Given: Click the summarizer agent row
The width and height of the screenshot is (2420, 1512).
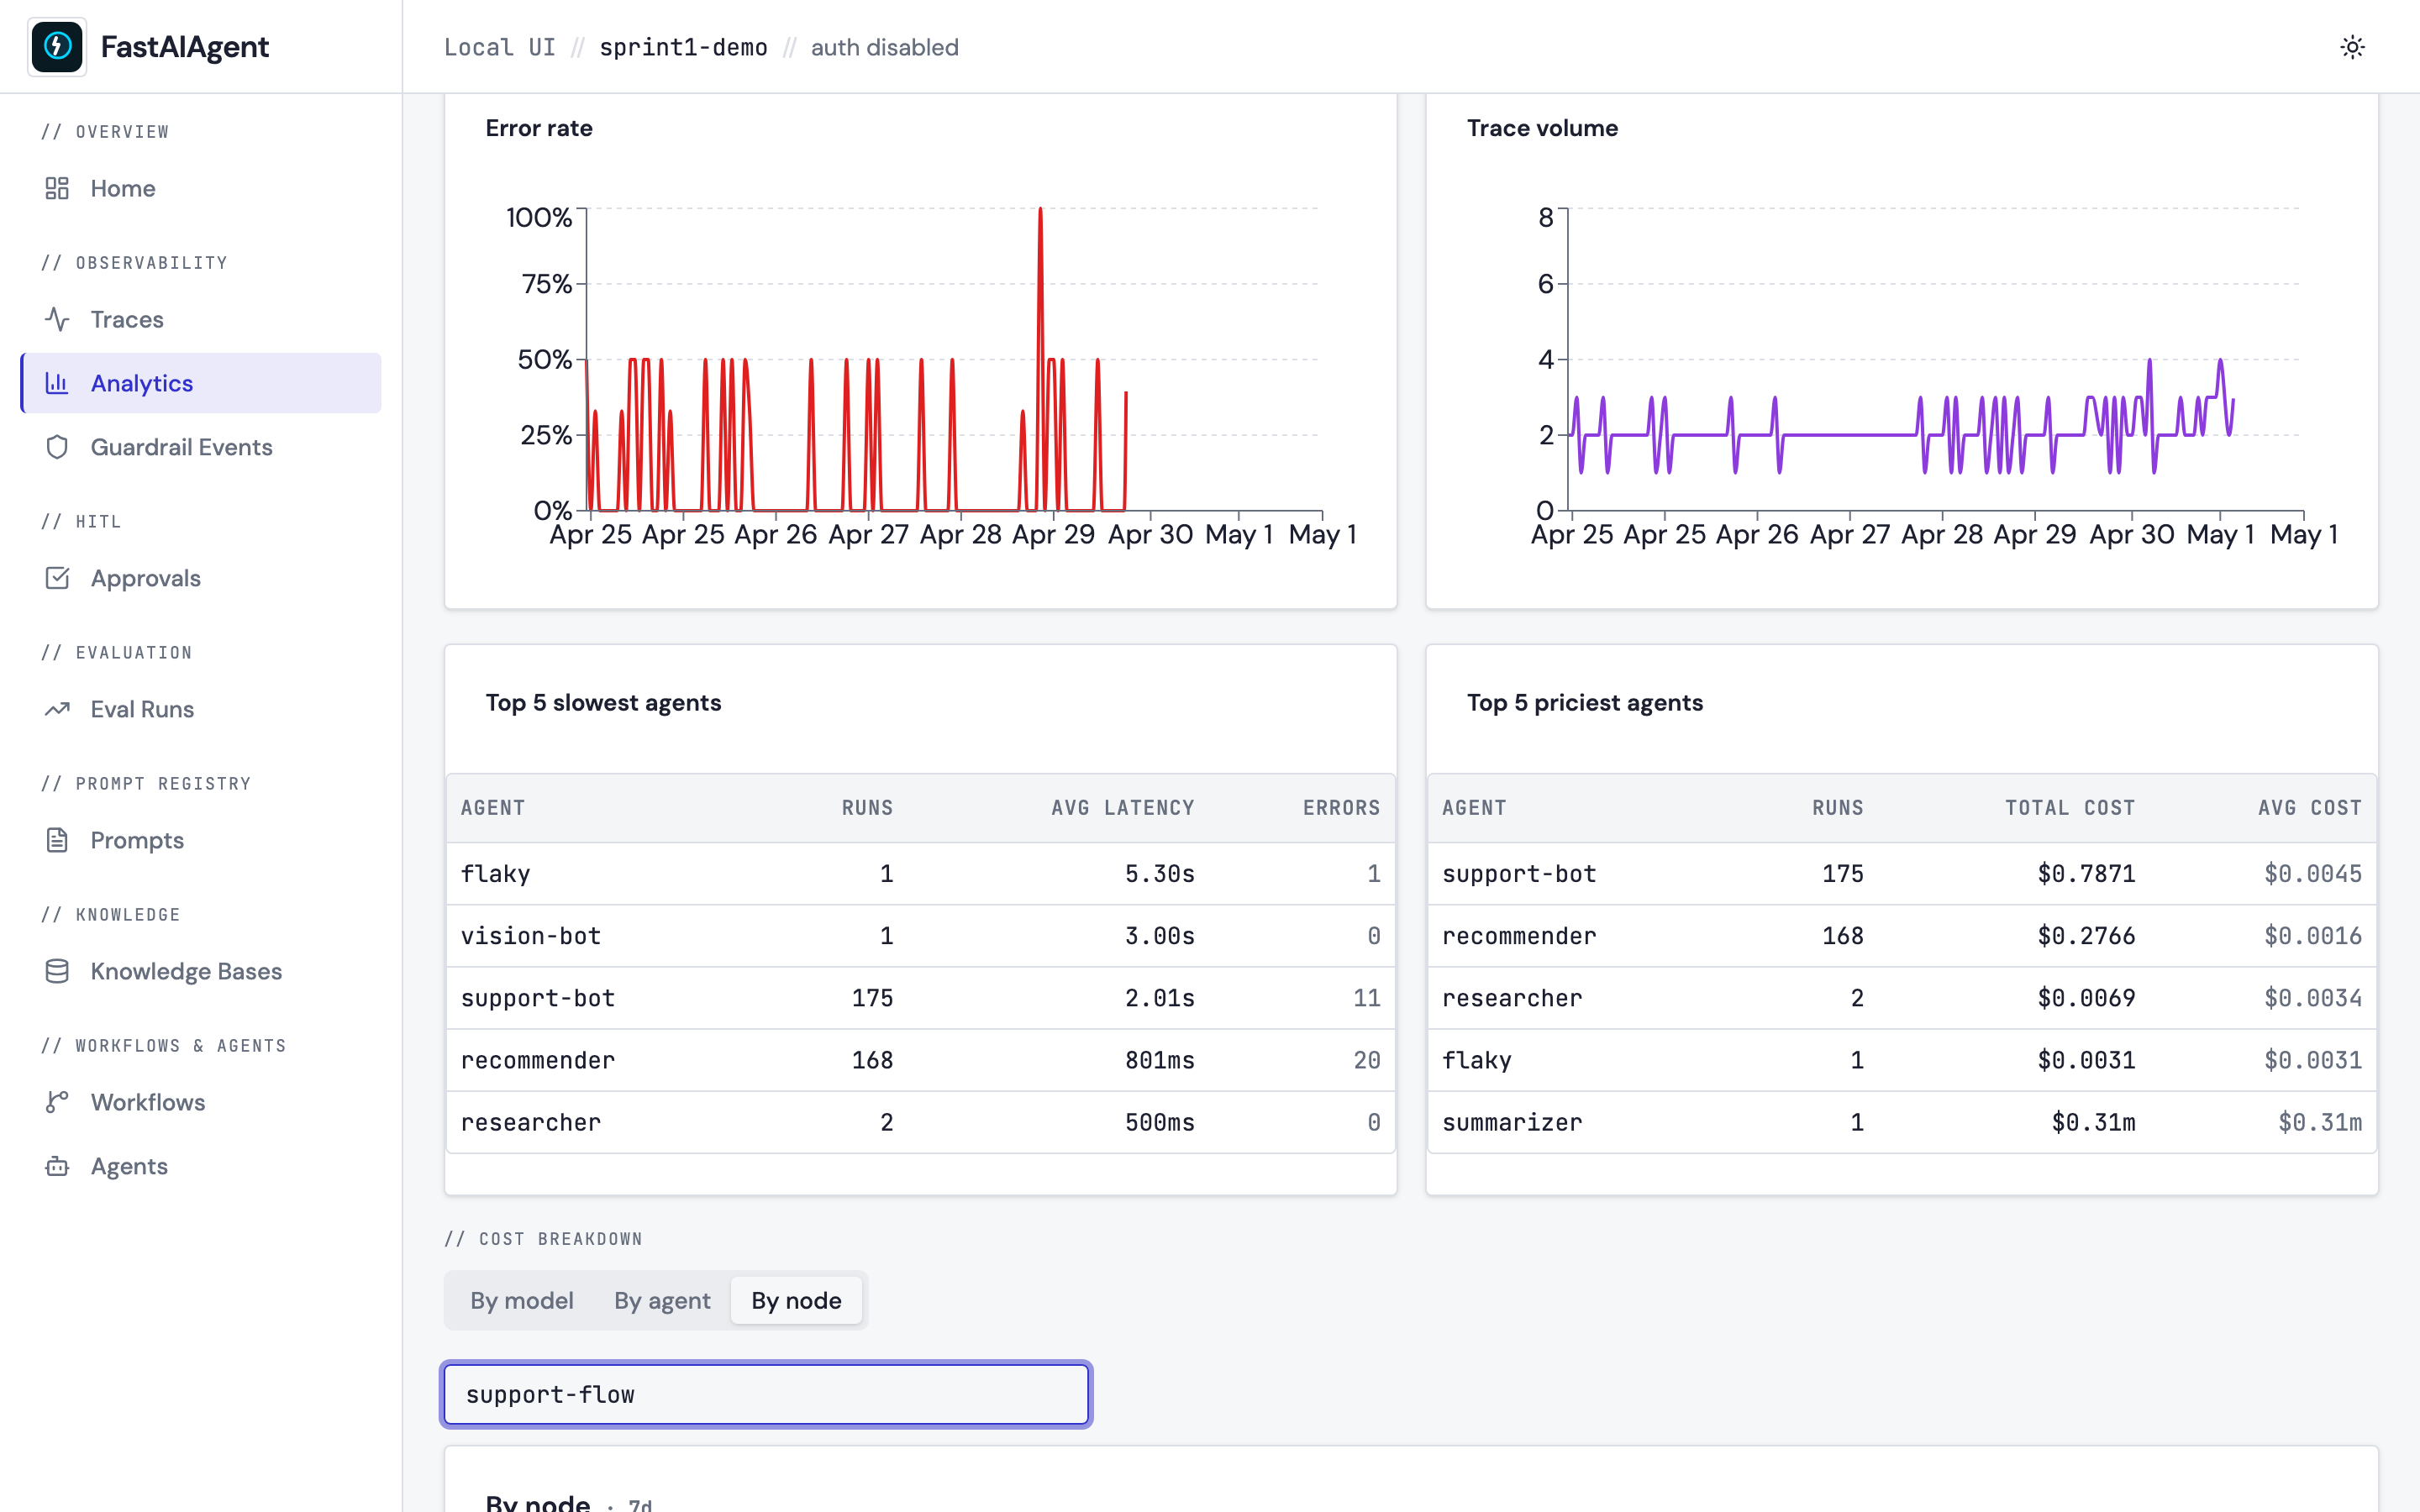Looking at the screenshot, I should (x=1901, y=1122).
